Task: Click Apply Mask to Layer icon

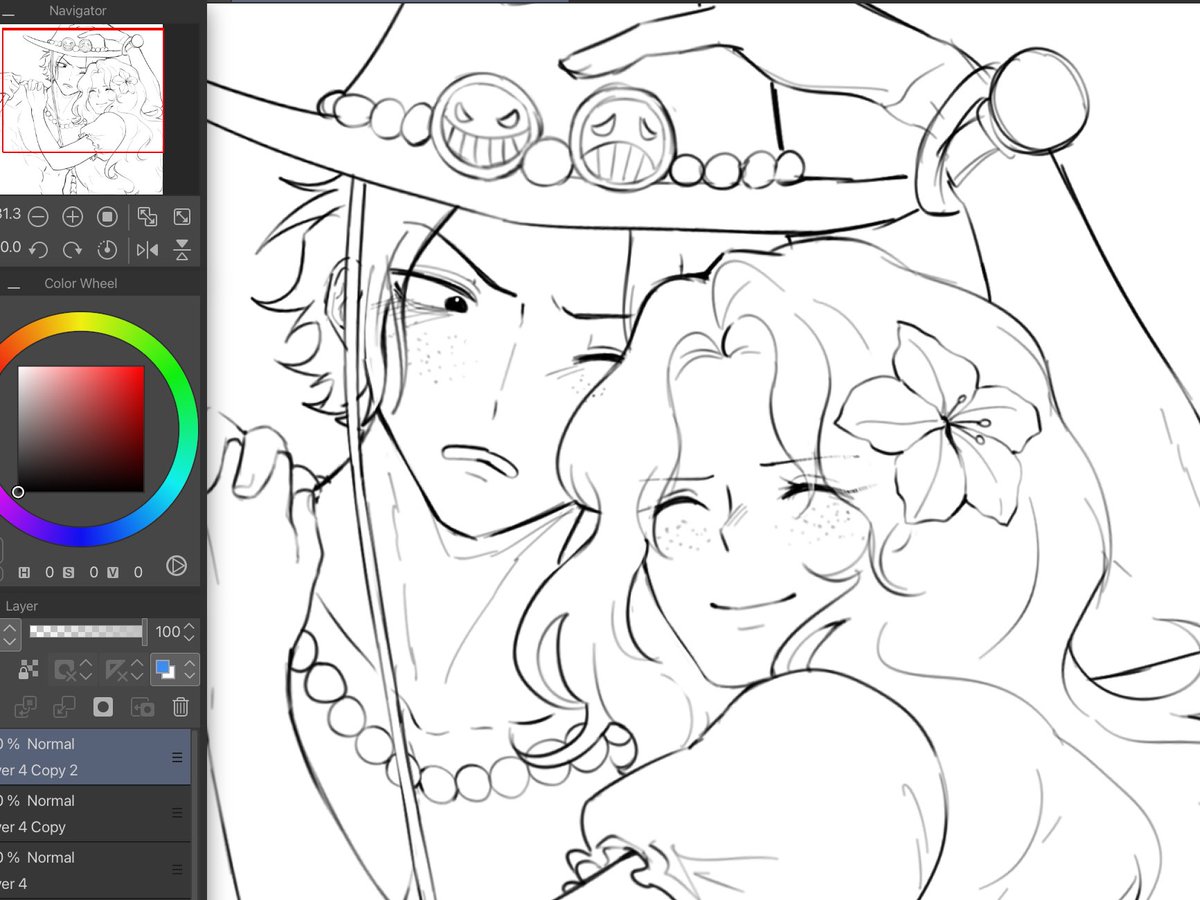Action: [142, 707]
